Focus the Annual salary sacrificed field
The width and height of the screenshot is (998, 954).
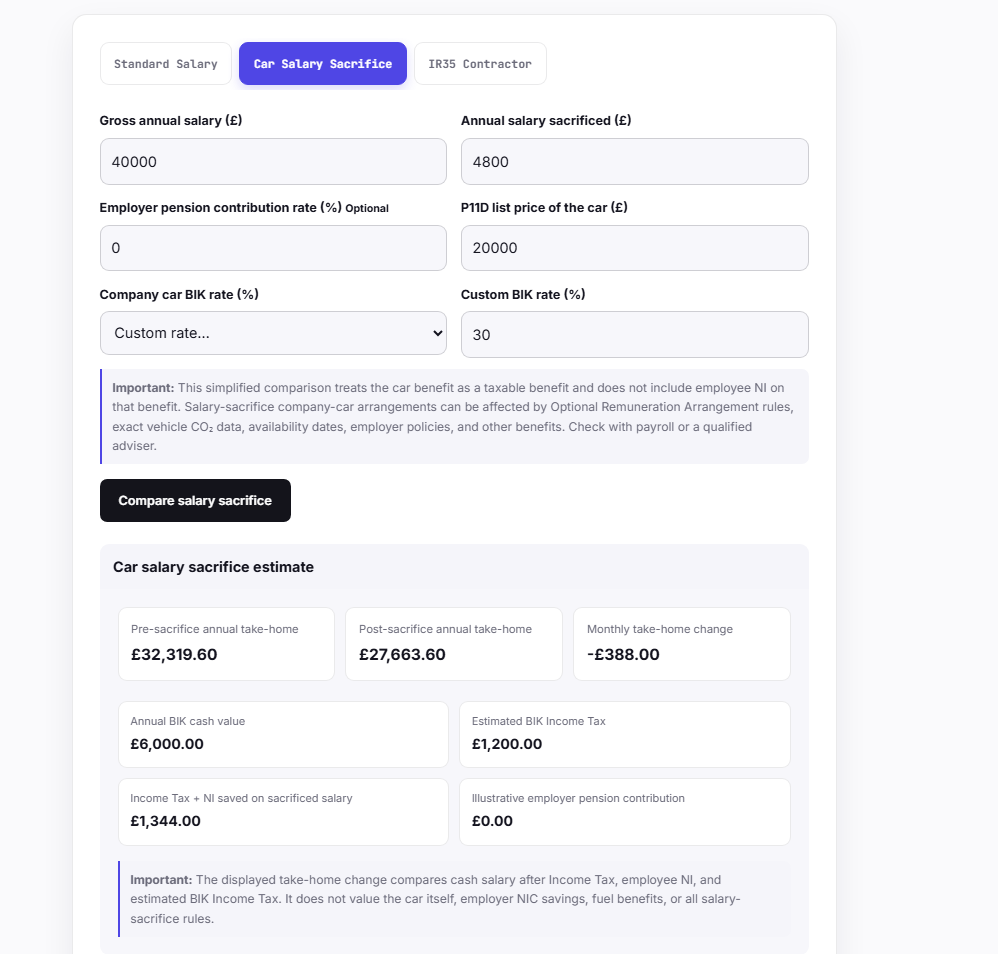pyautogui.click(x=635, y=162)
